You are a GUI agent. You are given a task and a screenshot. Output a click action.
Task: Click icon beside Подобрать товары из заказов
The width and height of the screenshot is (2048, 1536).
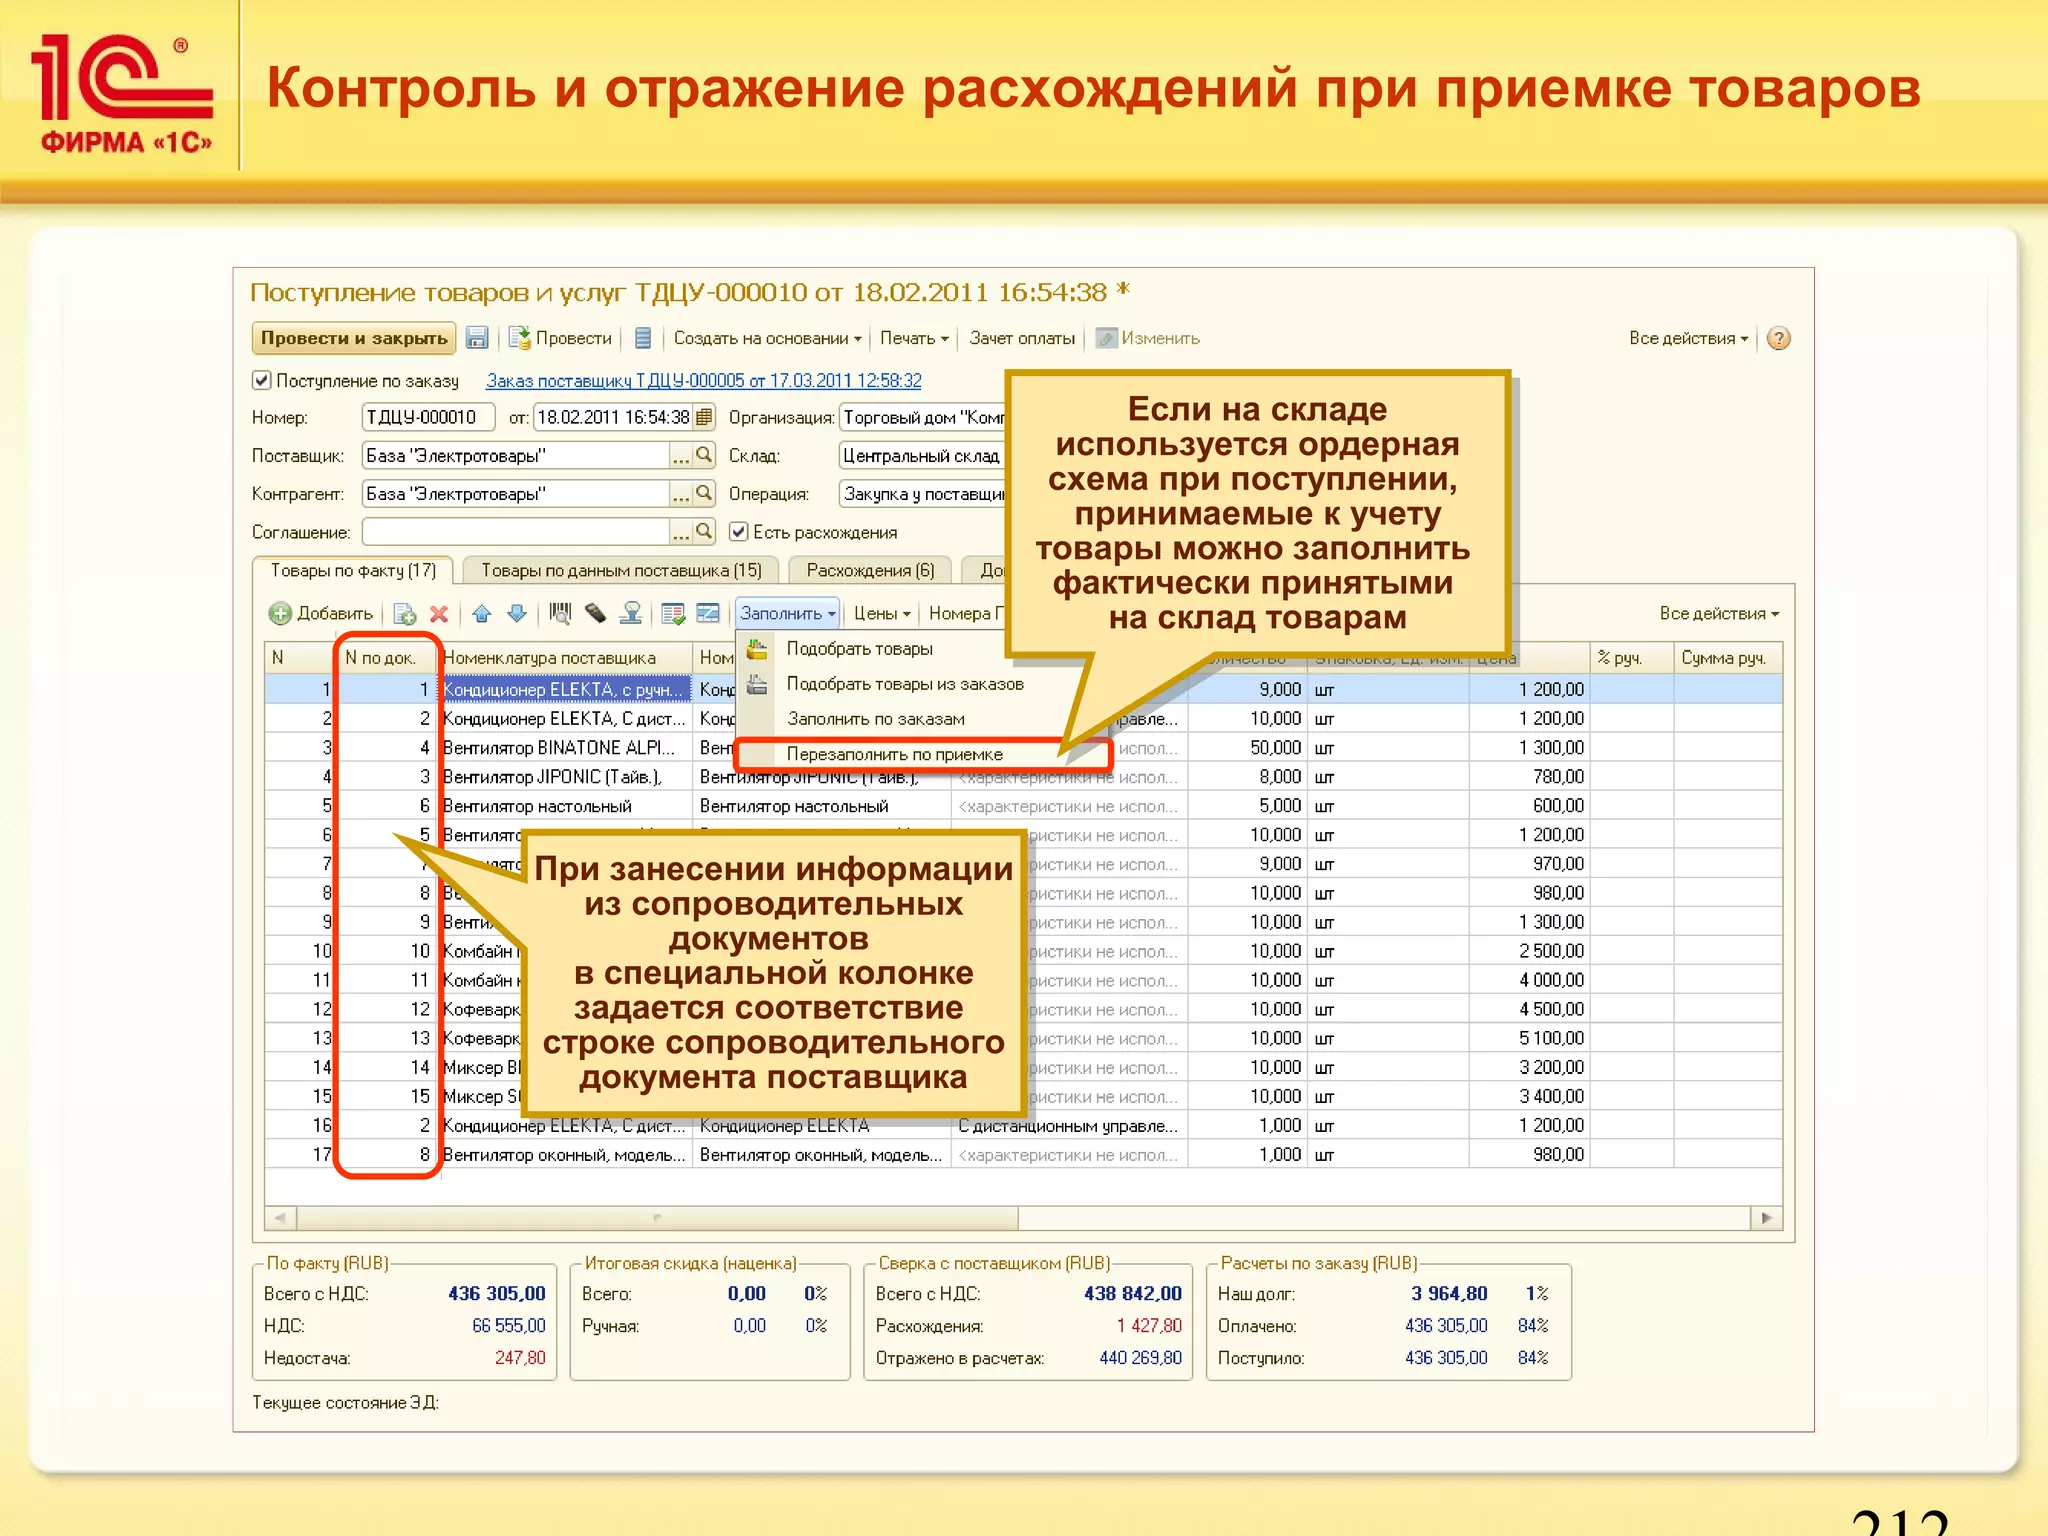pos(757,684)
